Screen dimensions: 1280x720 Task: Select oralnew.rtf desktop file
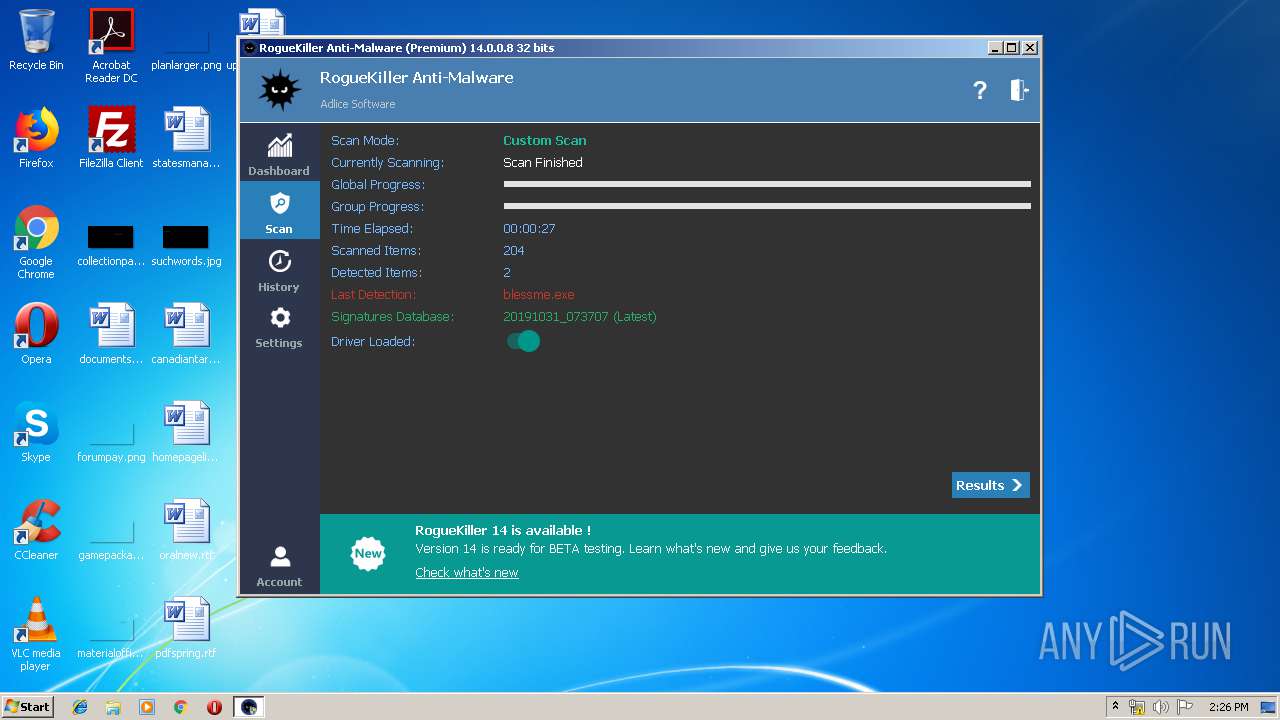tap(186, 530)
